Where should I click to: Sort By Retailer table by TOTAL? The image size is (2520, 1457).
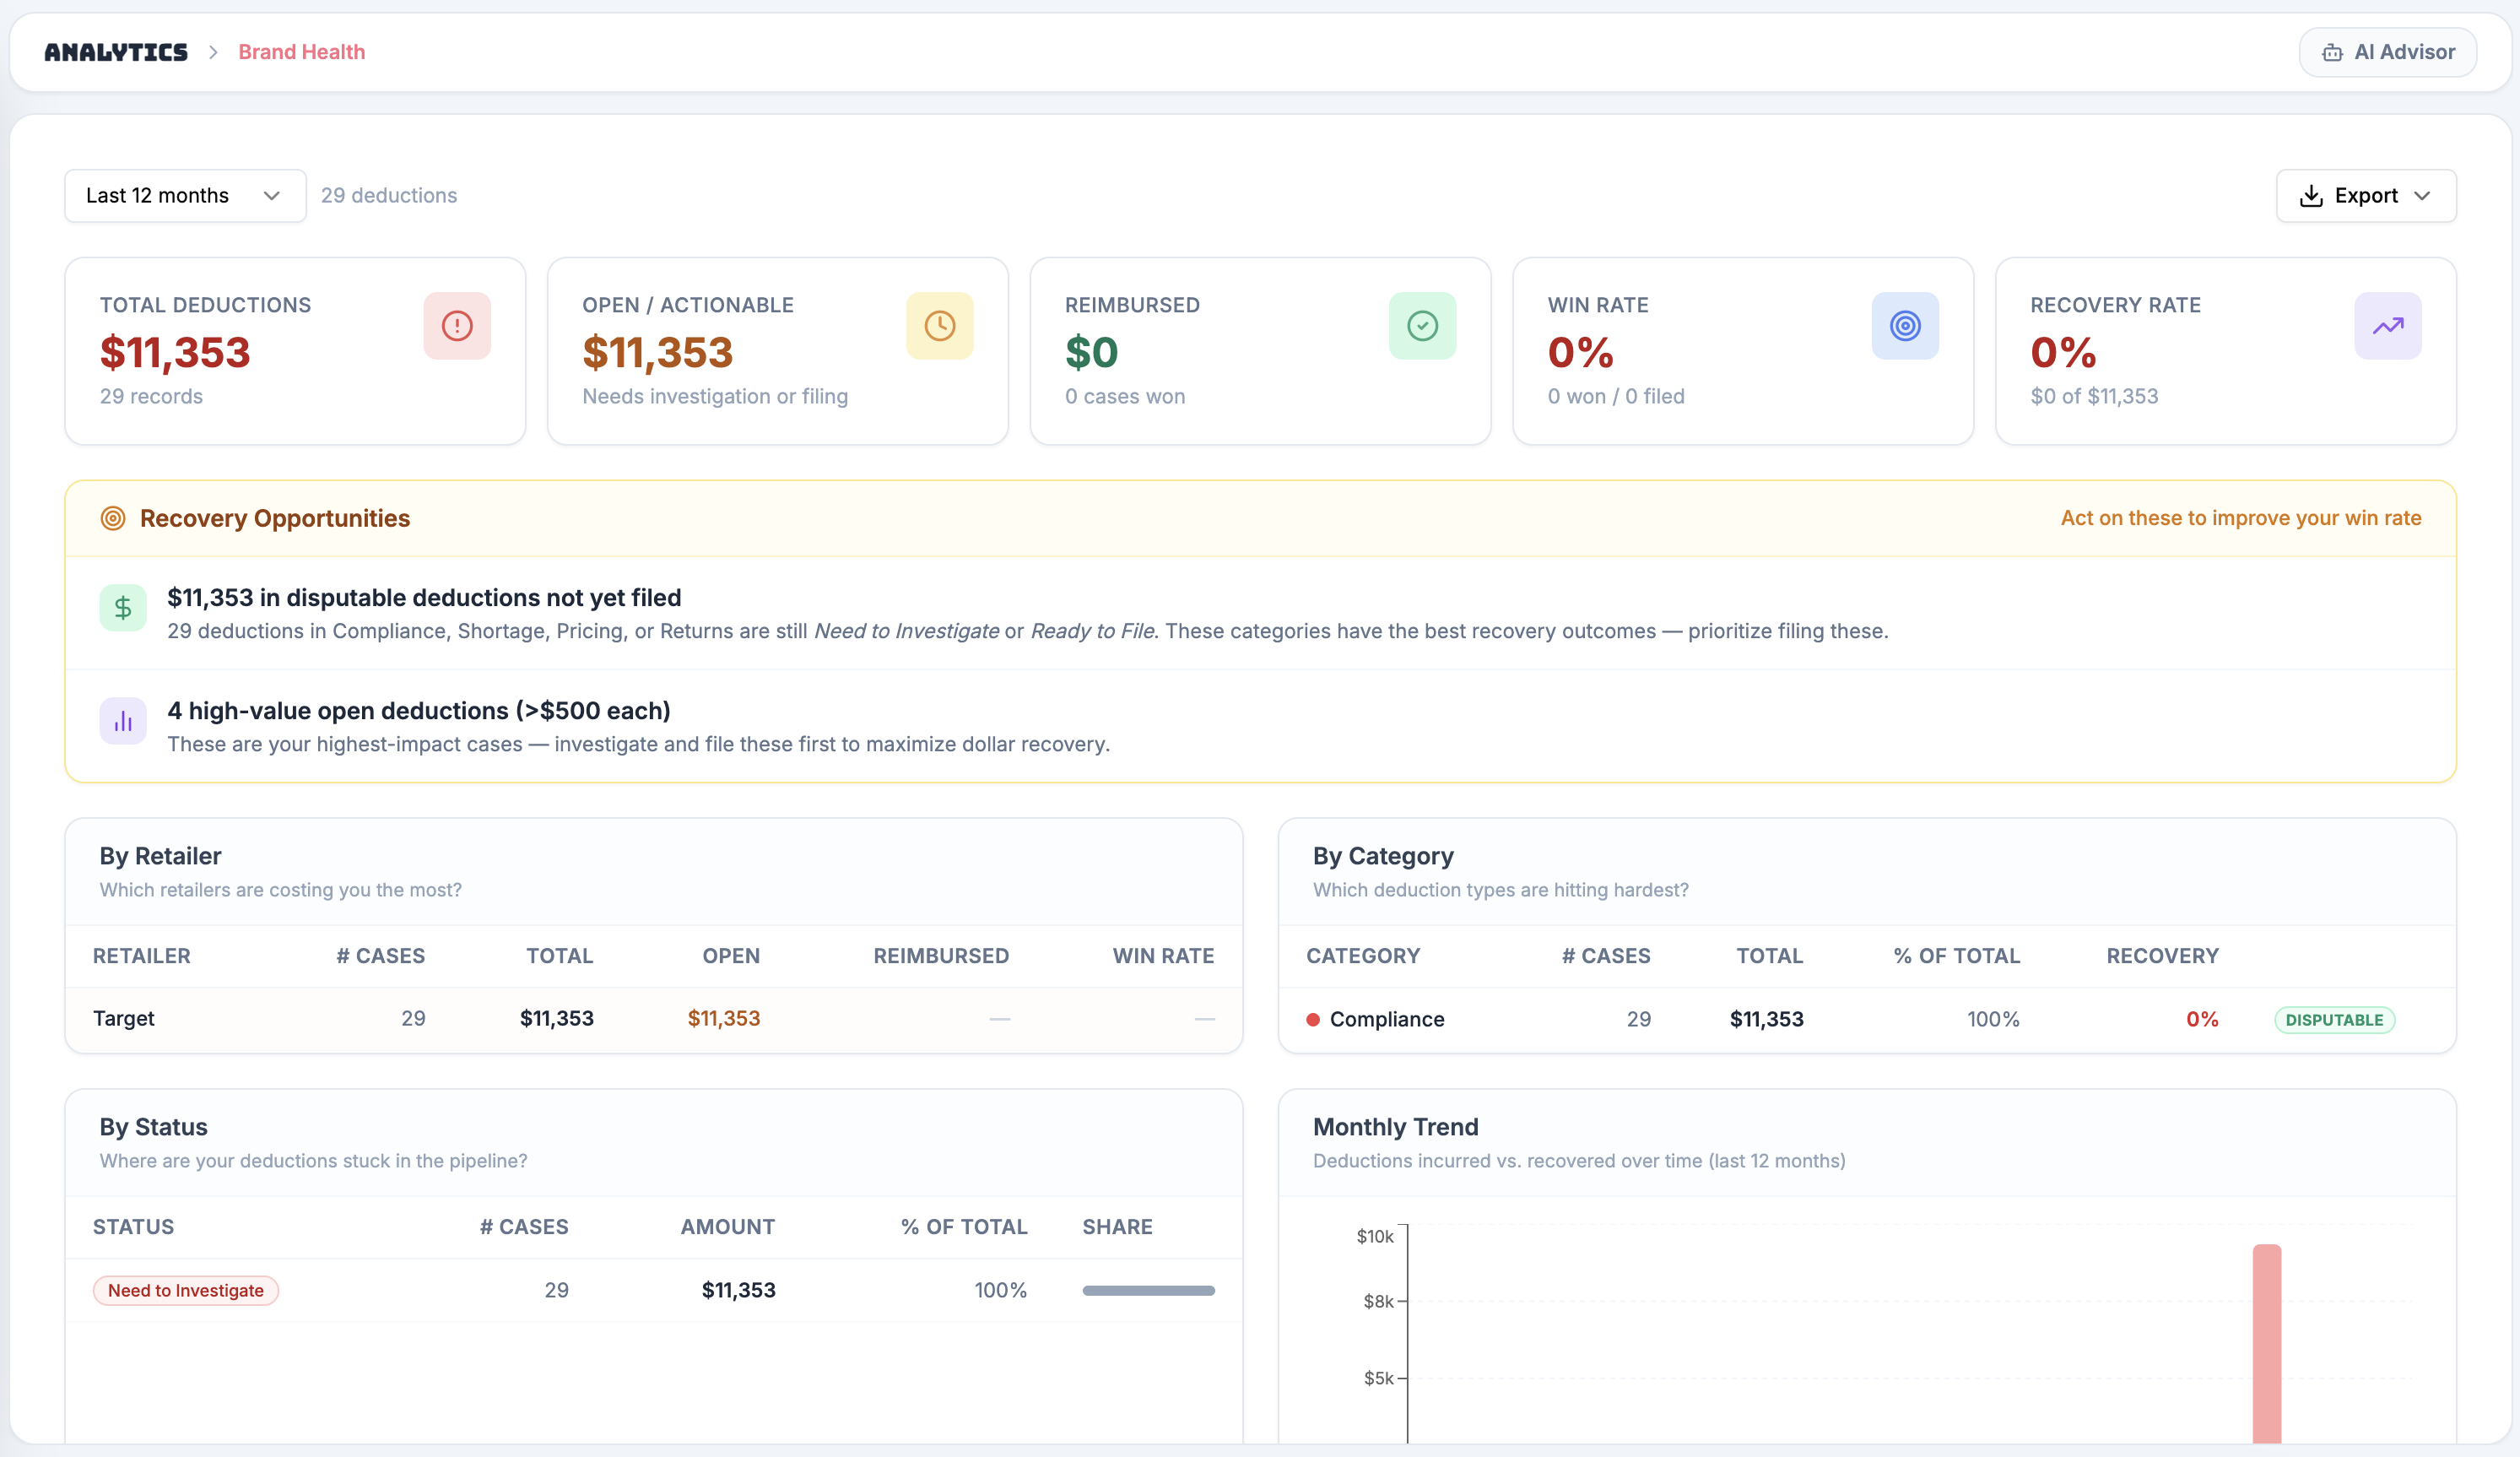coord(560,955)
